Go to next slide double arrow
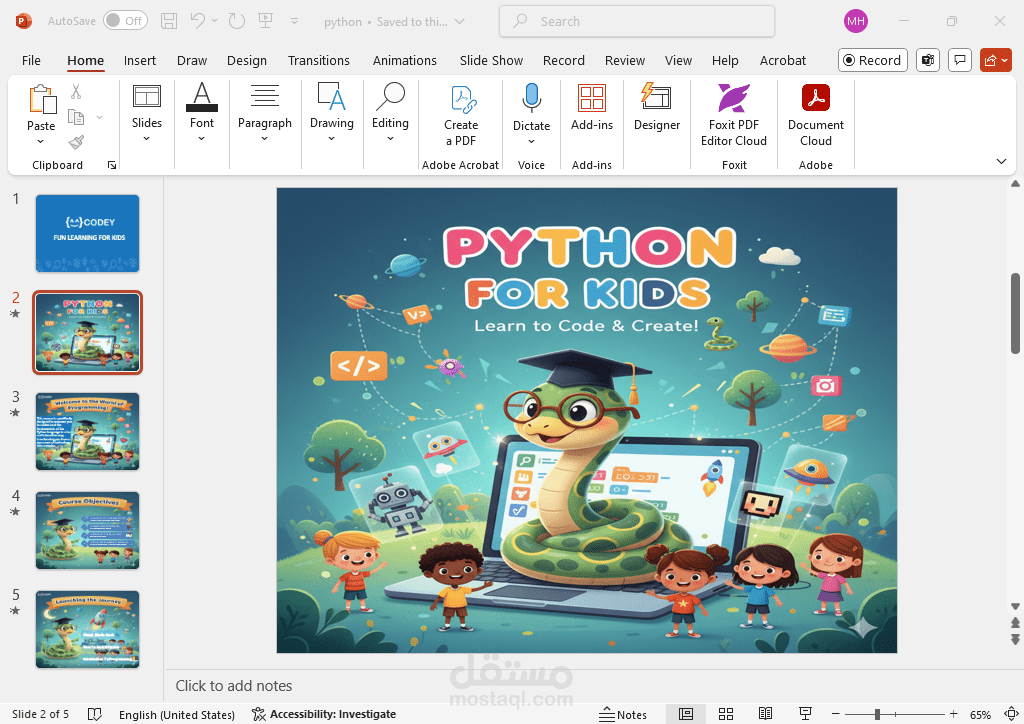Image resolution: width=1024 pixels, height=724 pixels. coord(1015,638)
